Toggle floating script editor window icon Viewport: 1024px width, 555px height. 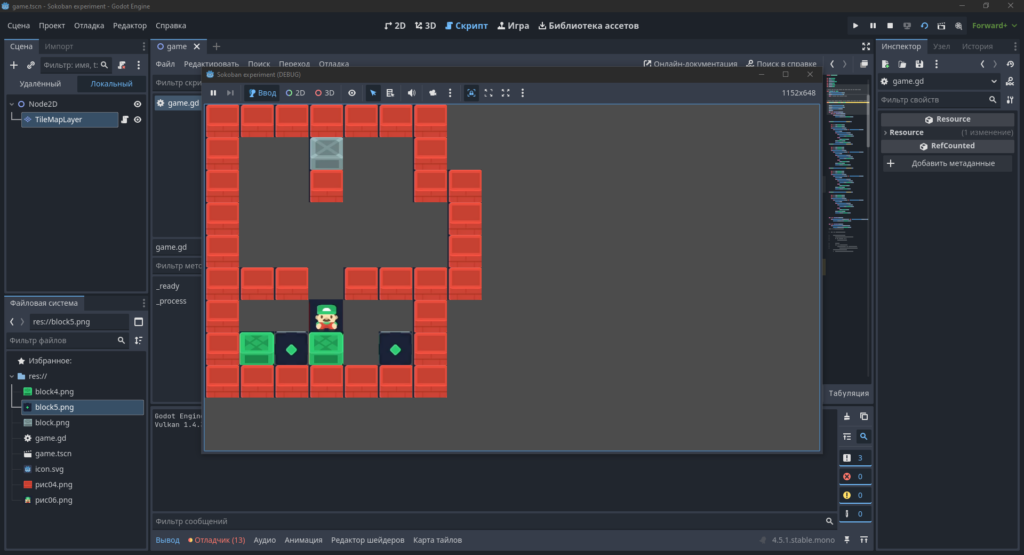pos(864,64)
